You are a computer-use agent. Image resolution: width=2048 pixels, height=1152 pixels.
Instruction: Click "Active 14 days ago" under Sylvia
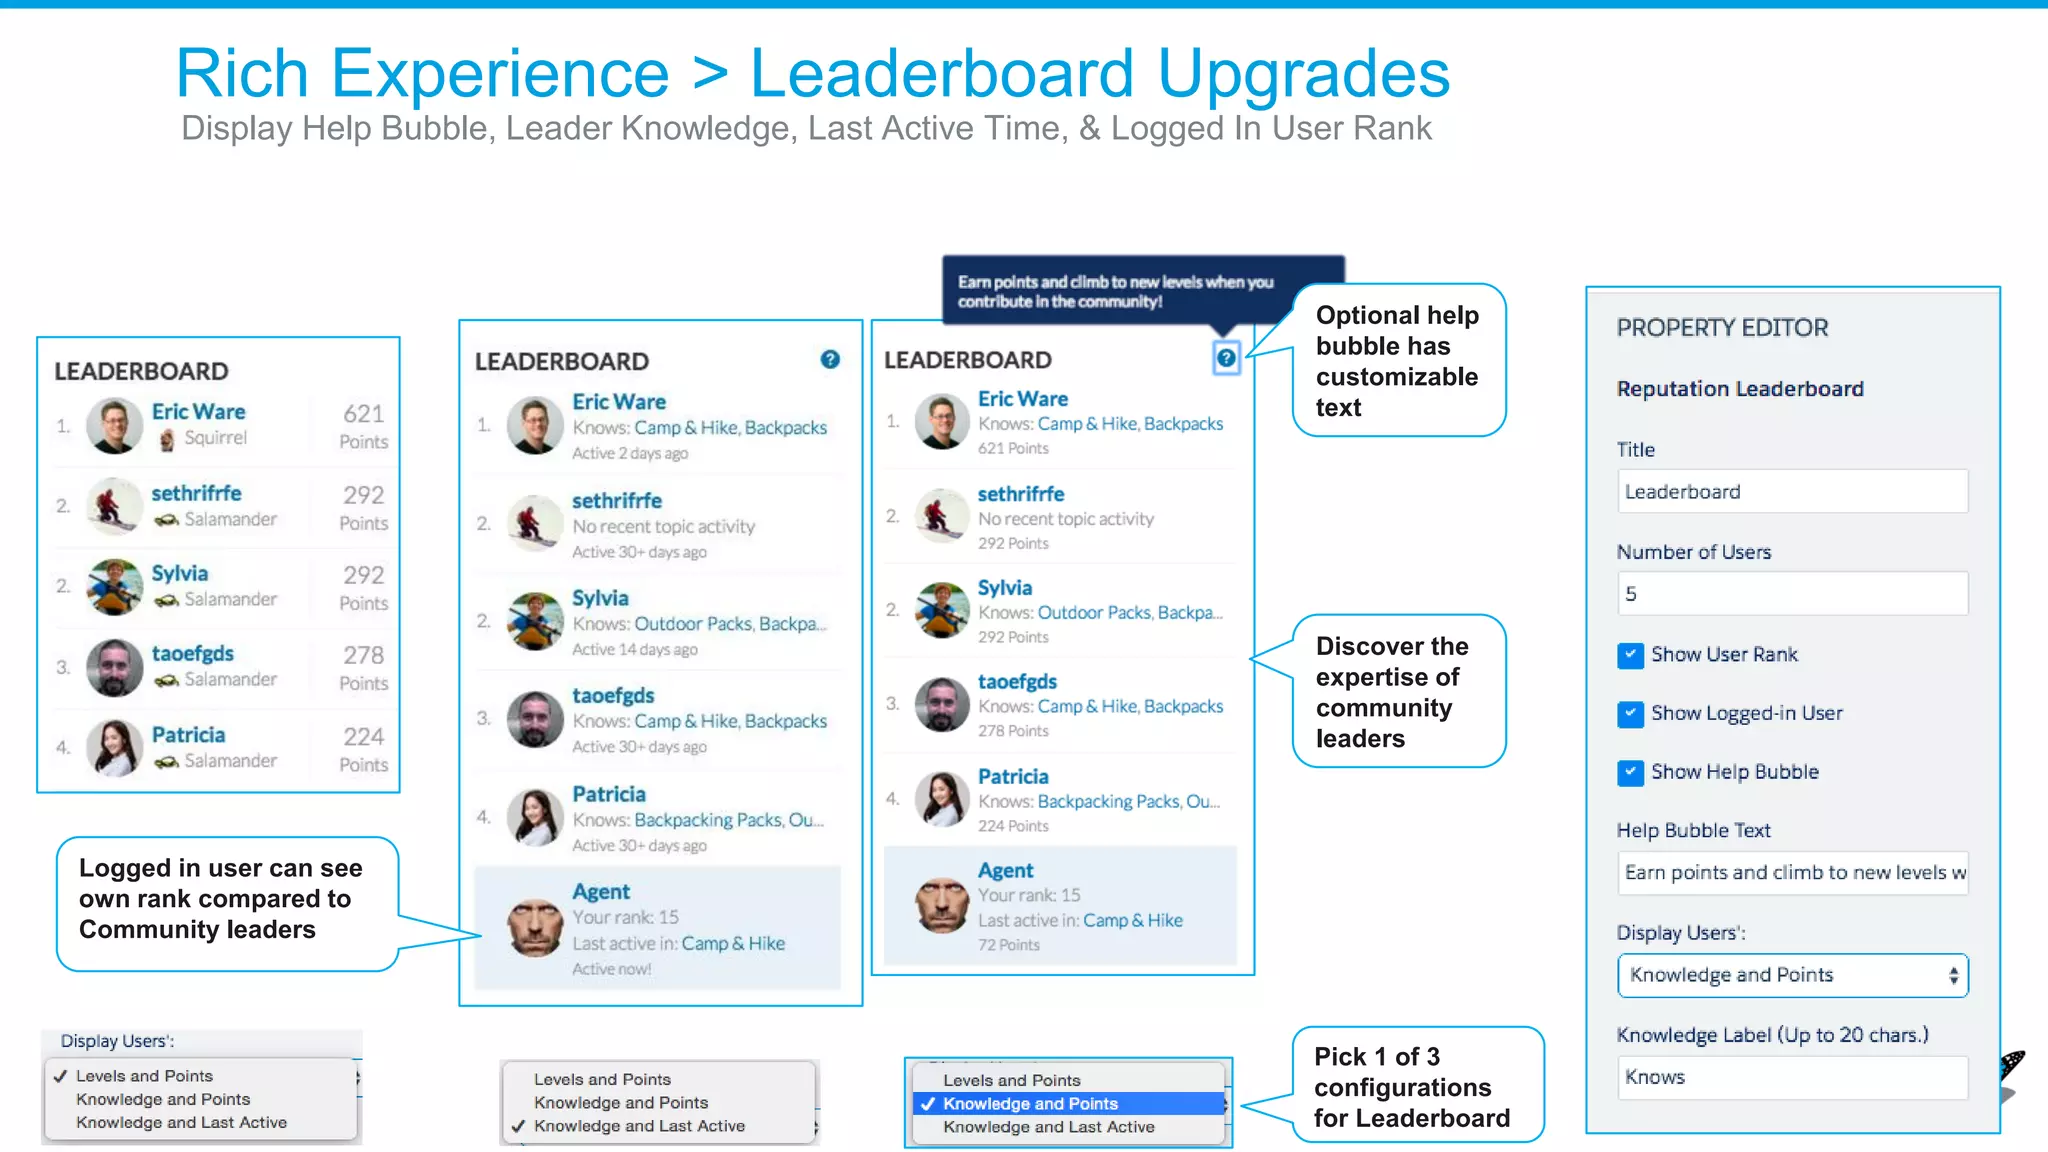coord(635,650)
